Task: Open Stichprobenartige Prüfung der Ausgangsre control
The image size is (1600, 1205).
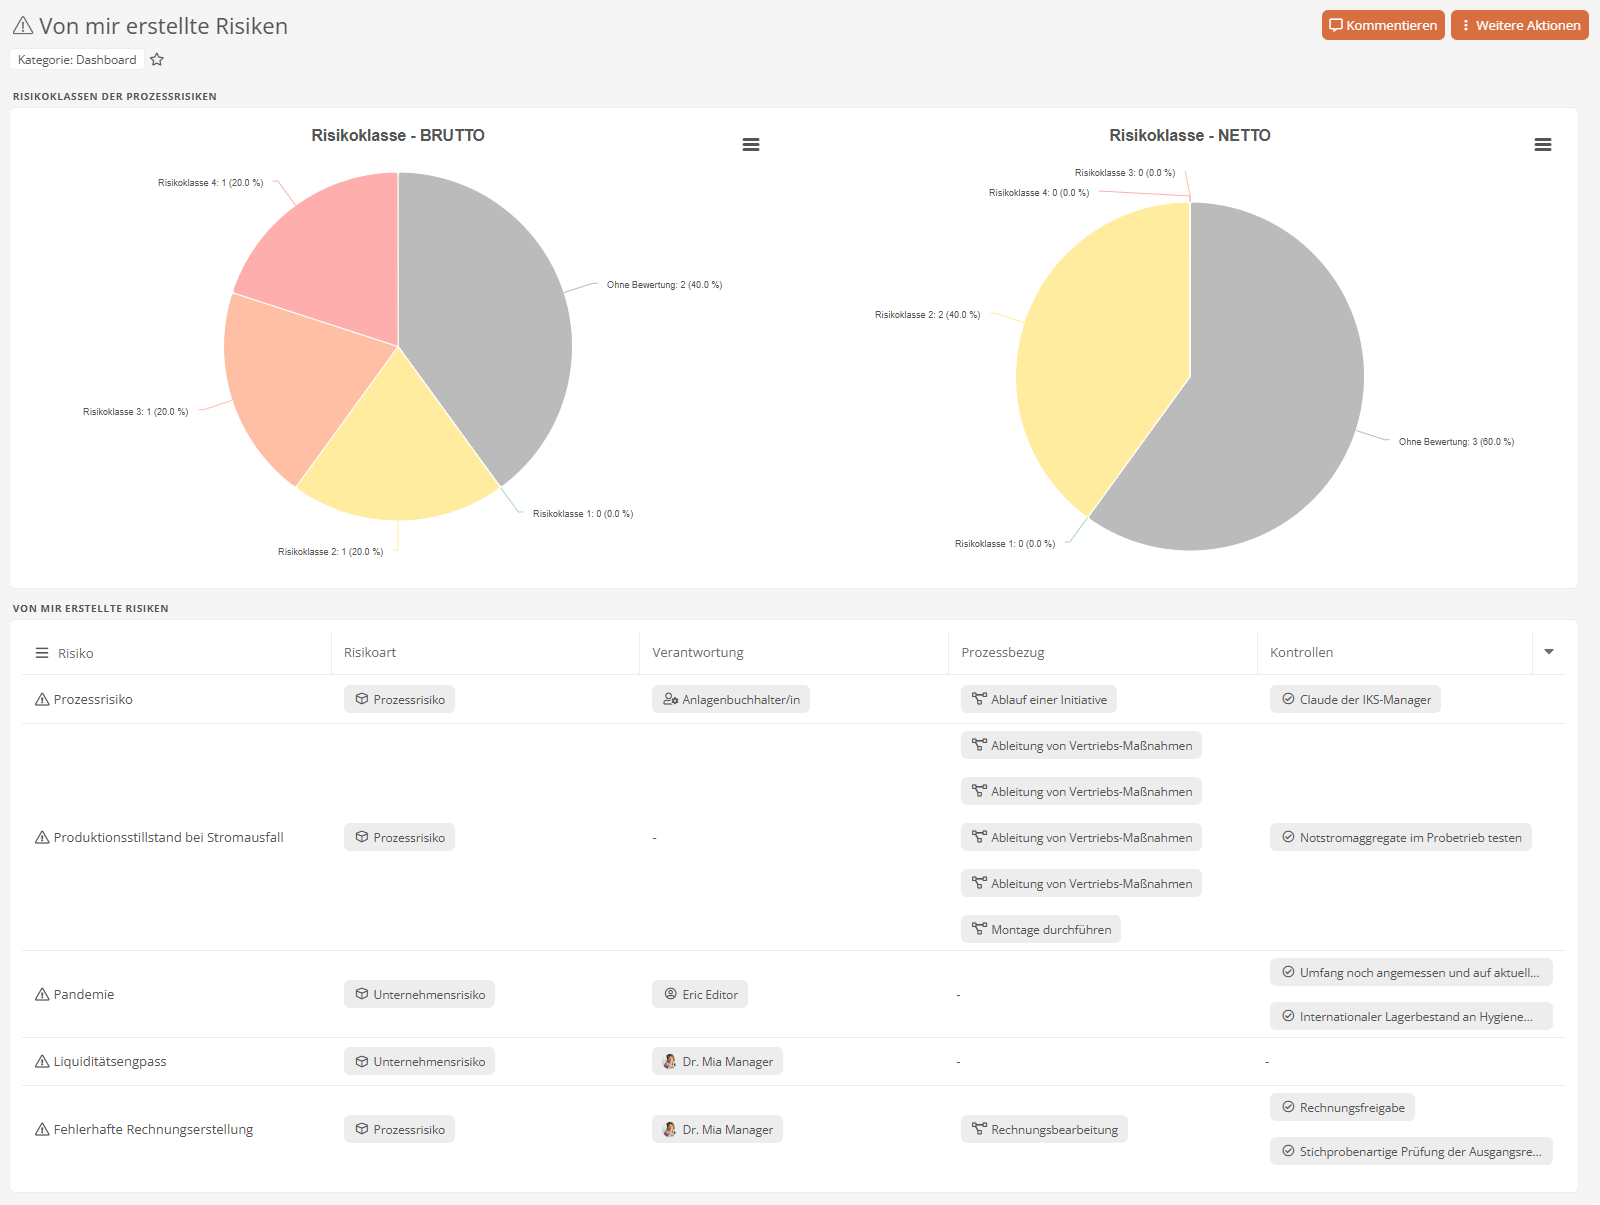Action: pyautogui.click(x=1411, y=1151)
